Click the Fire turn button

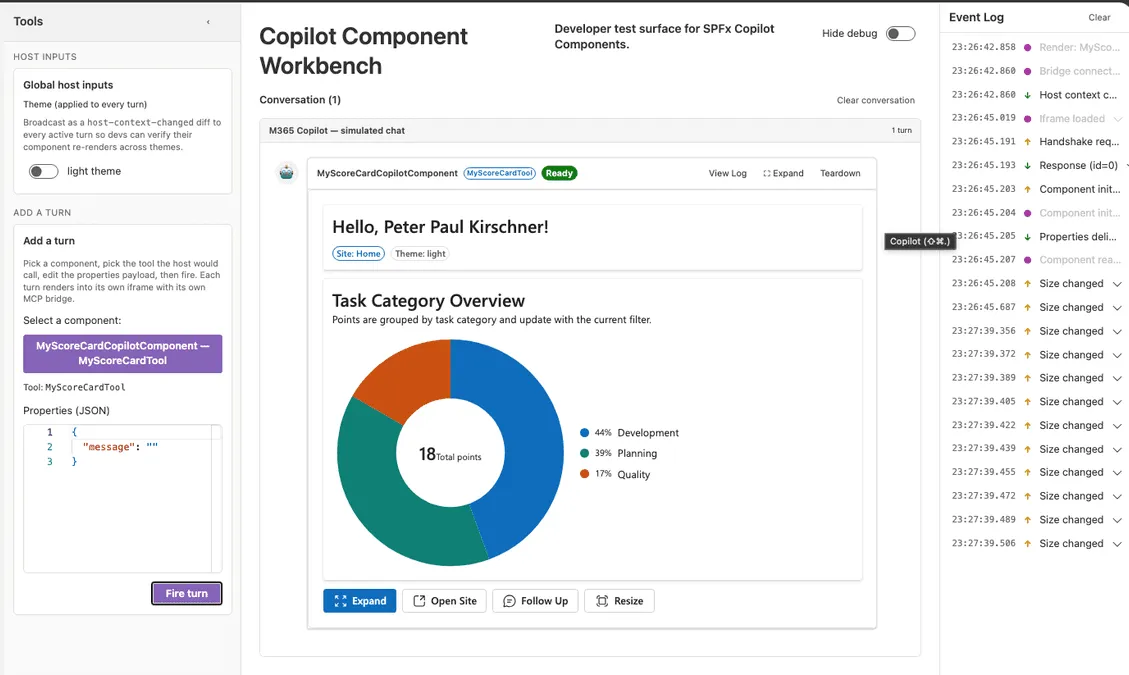186,594
